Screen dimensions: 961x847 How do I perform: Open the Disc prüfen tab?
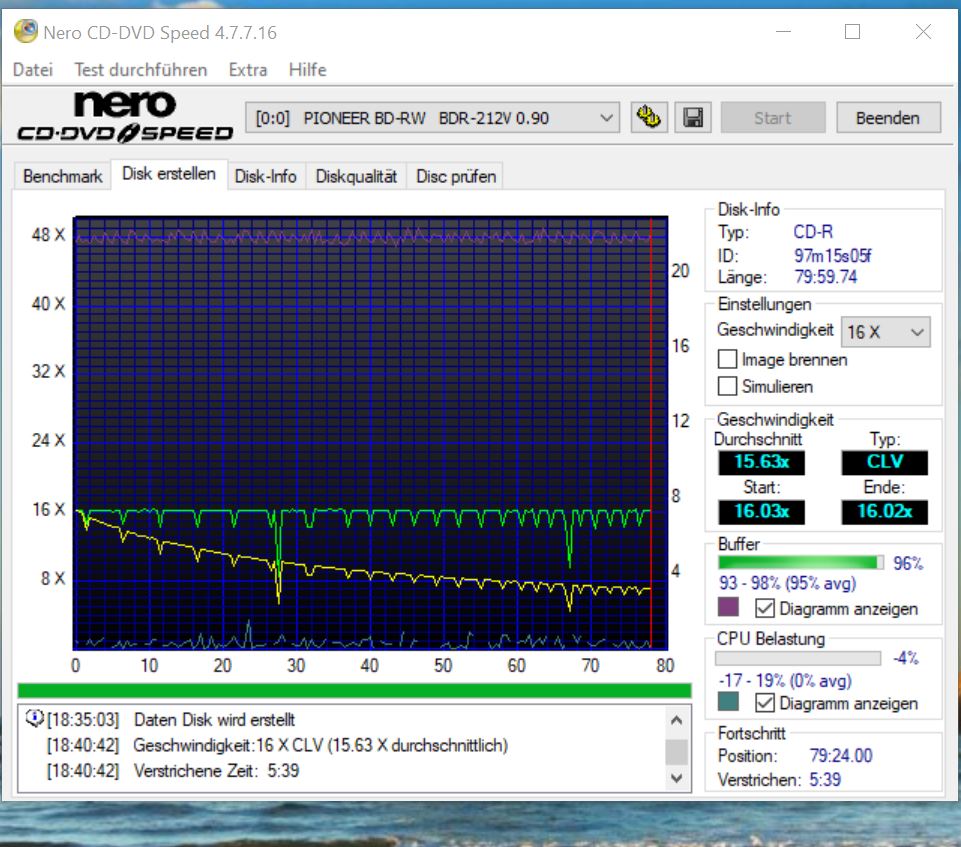(x=456, y=177)
